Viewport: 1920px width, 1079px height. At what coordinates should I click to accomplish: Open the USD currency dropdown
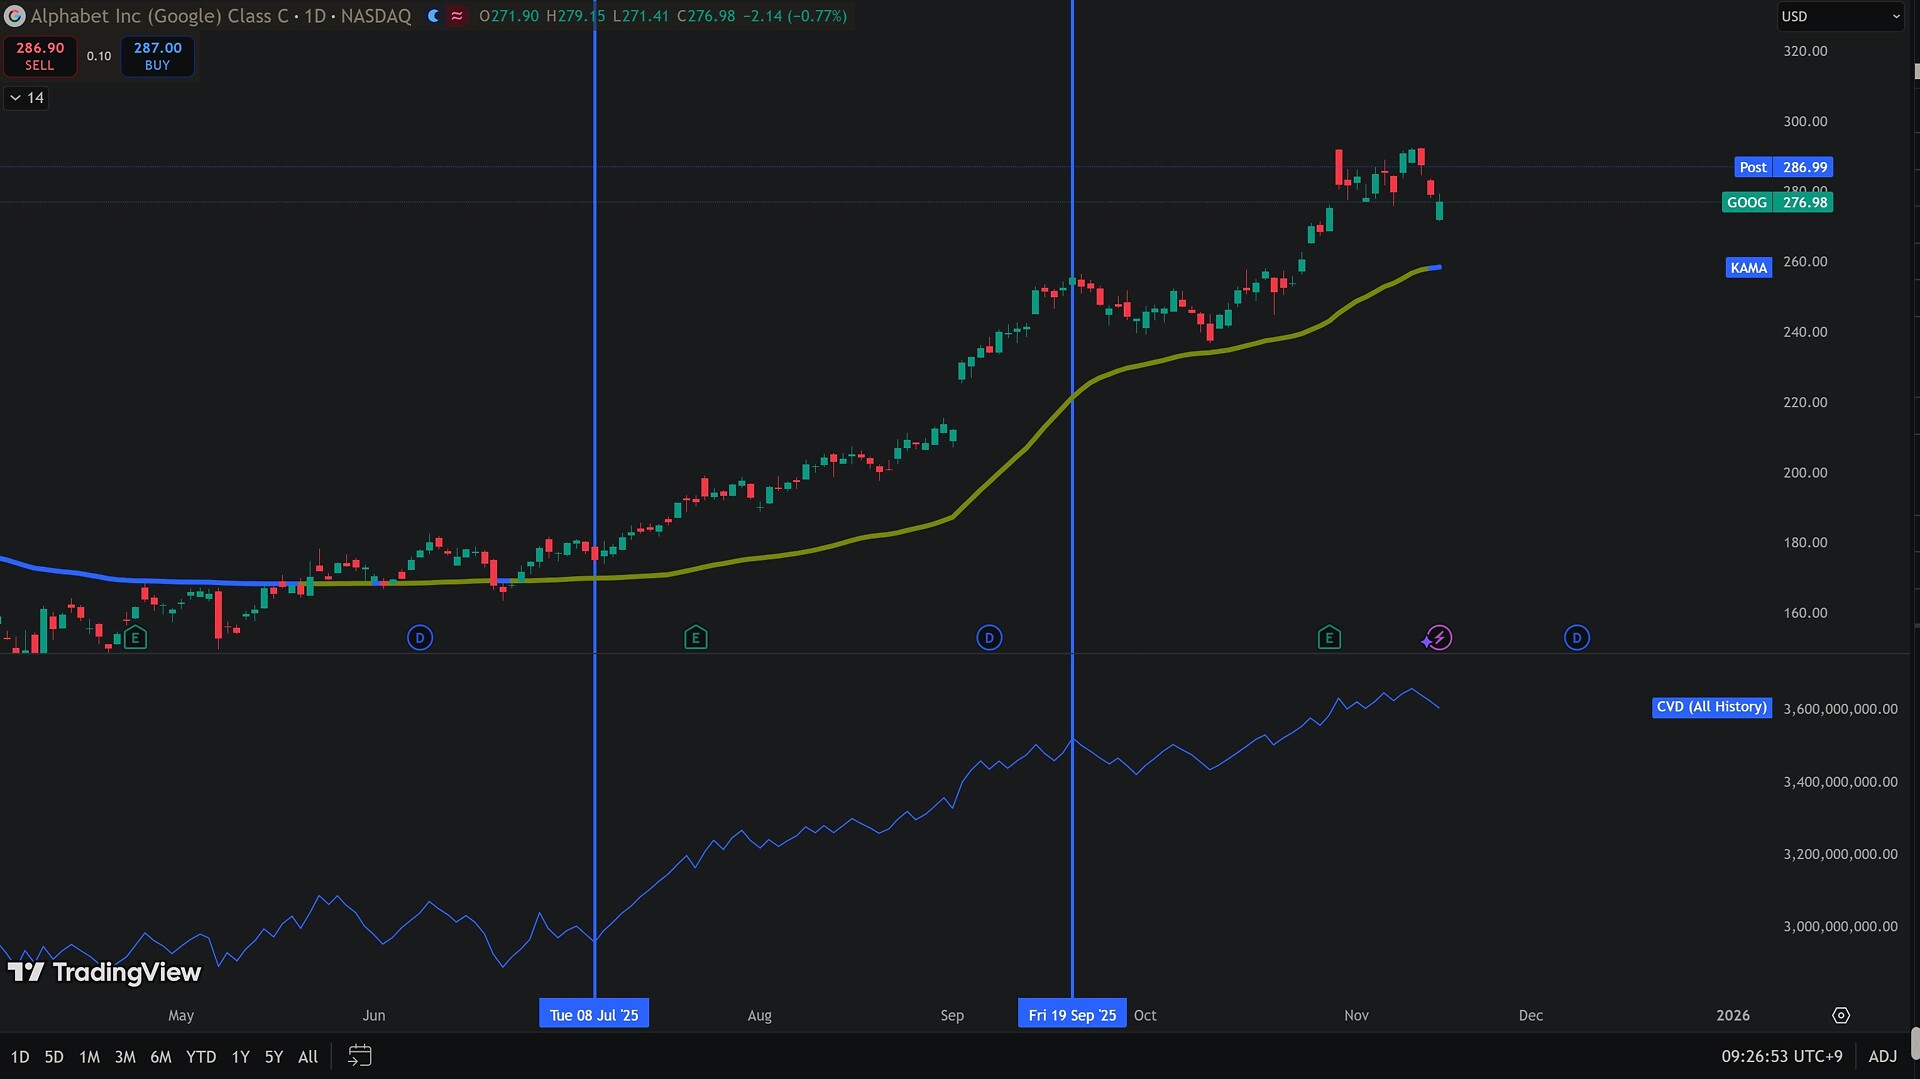1840,16
